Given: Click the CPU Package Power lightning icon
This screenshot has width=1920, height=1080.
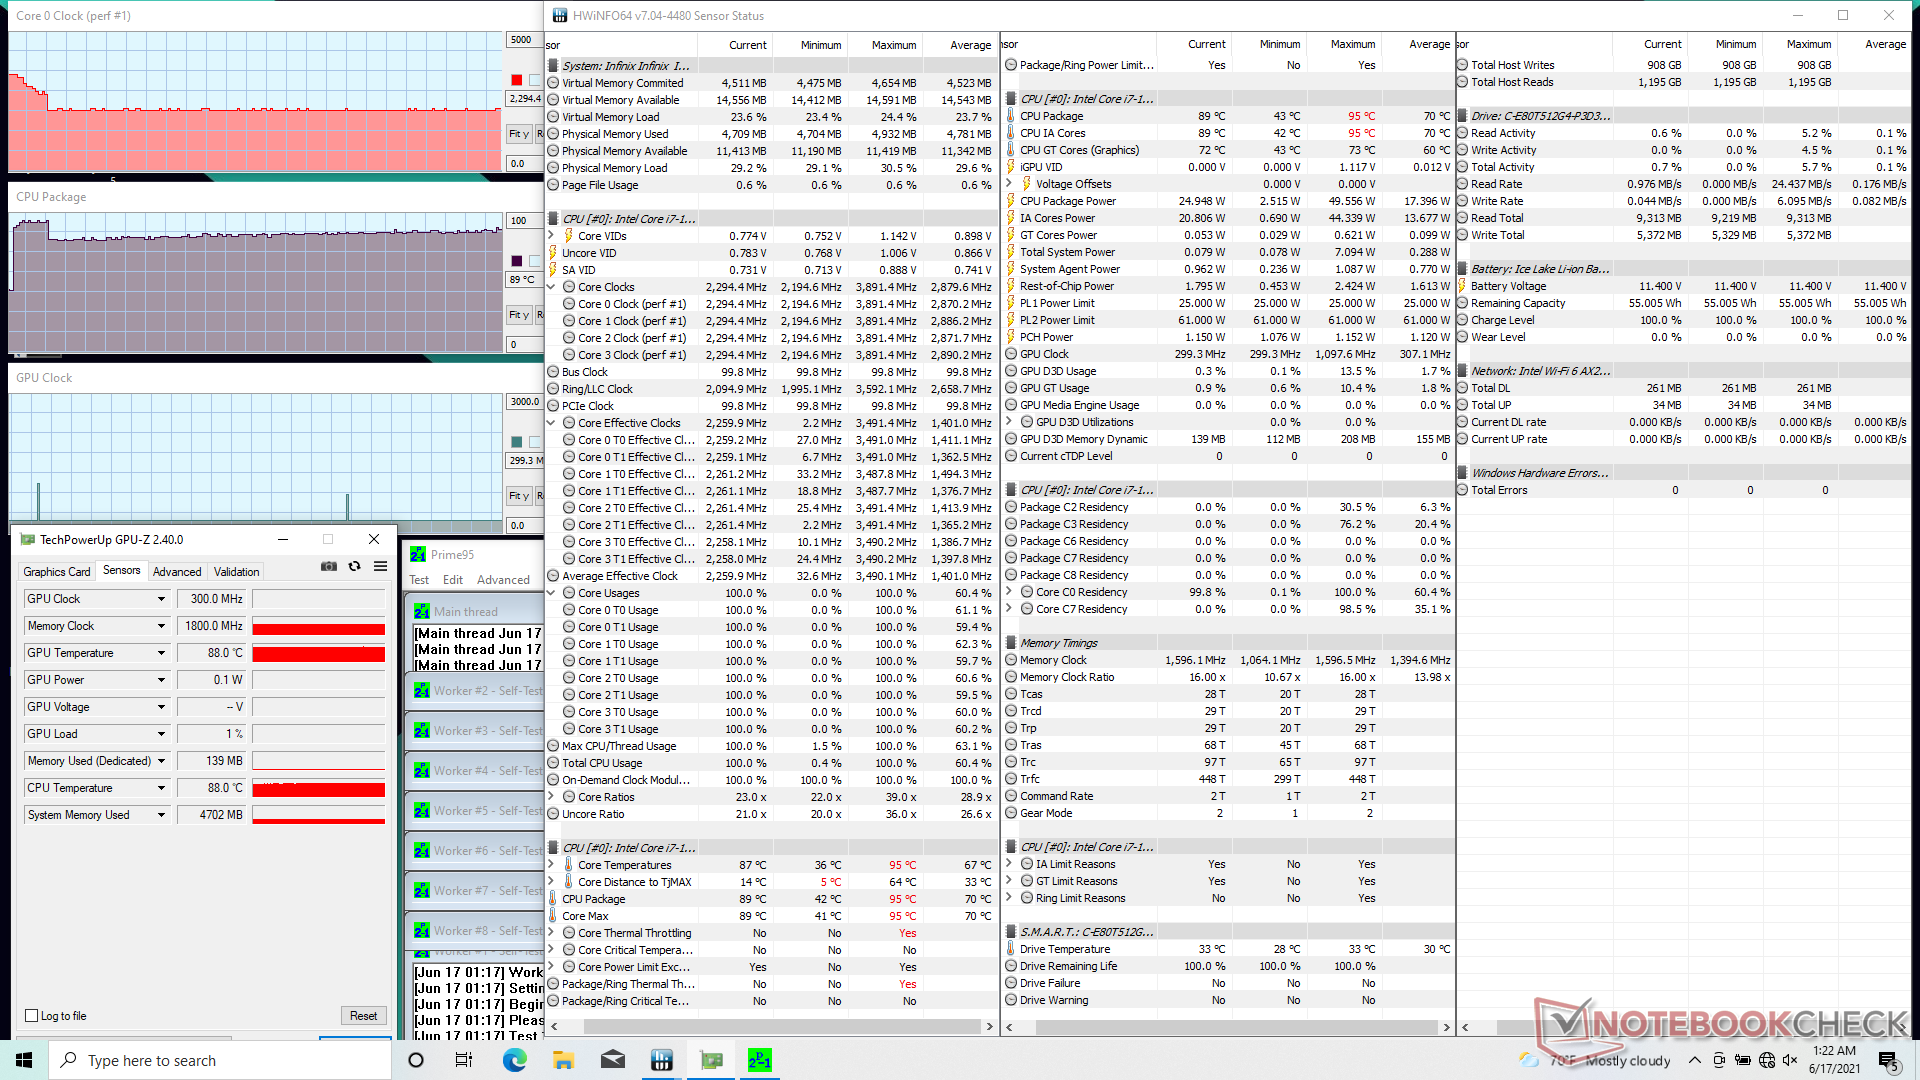Looking at the screenshot, I should pos(1011,201).
